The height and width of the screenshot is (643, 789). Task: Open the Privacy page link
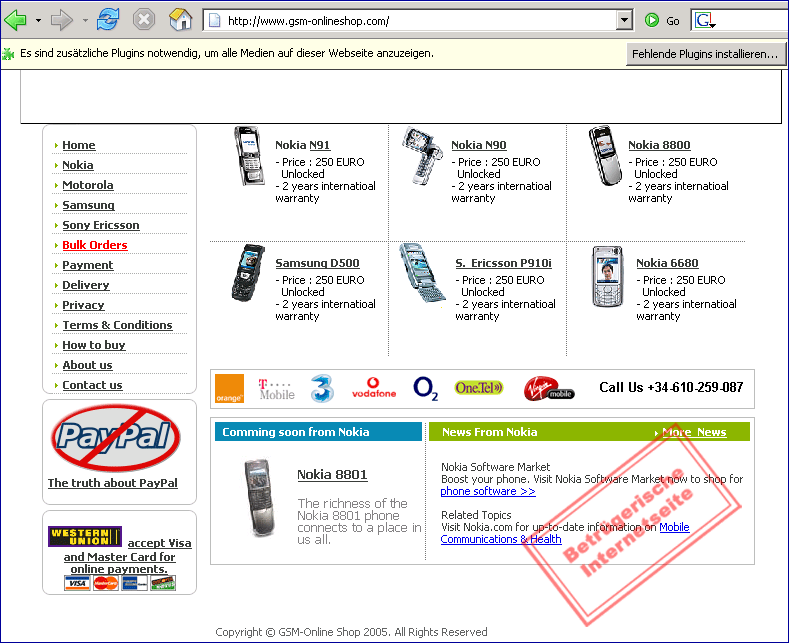83,305
